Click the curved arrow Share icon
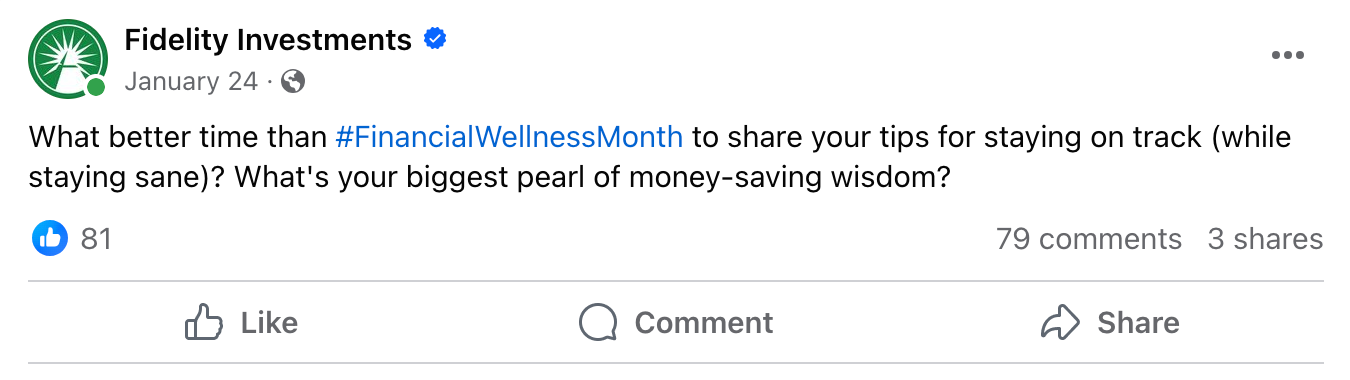Screen dimensions: 1350x380 pos(1060,322)
